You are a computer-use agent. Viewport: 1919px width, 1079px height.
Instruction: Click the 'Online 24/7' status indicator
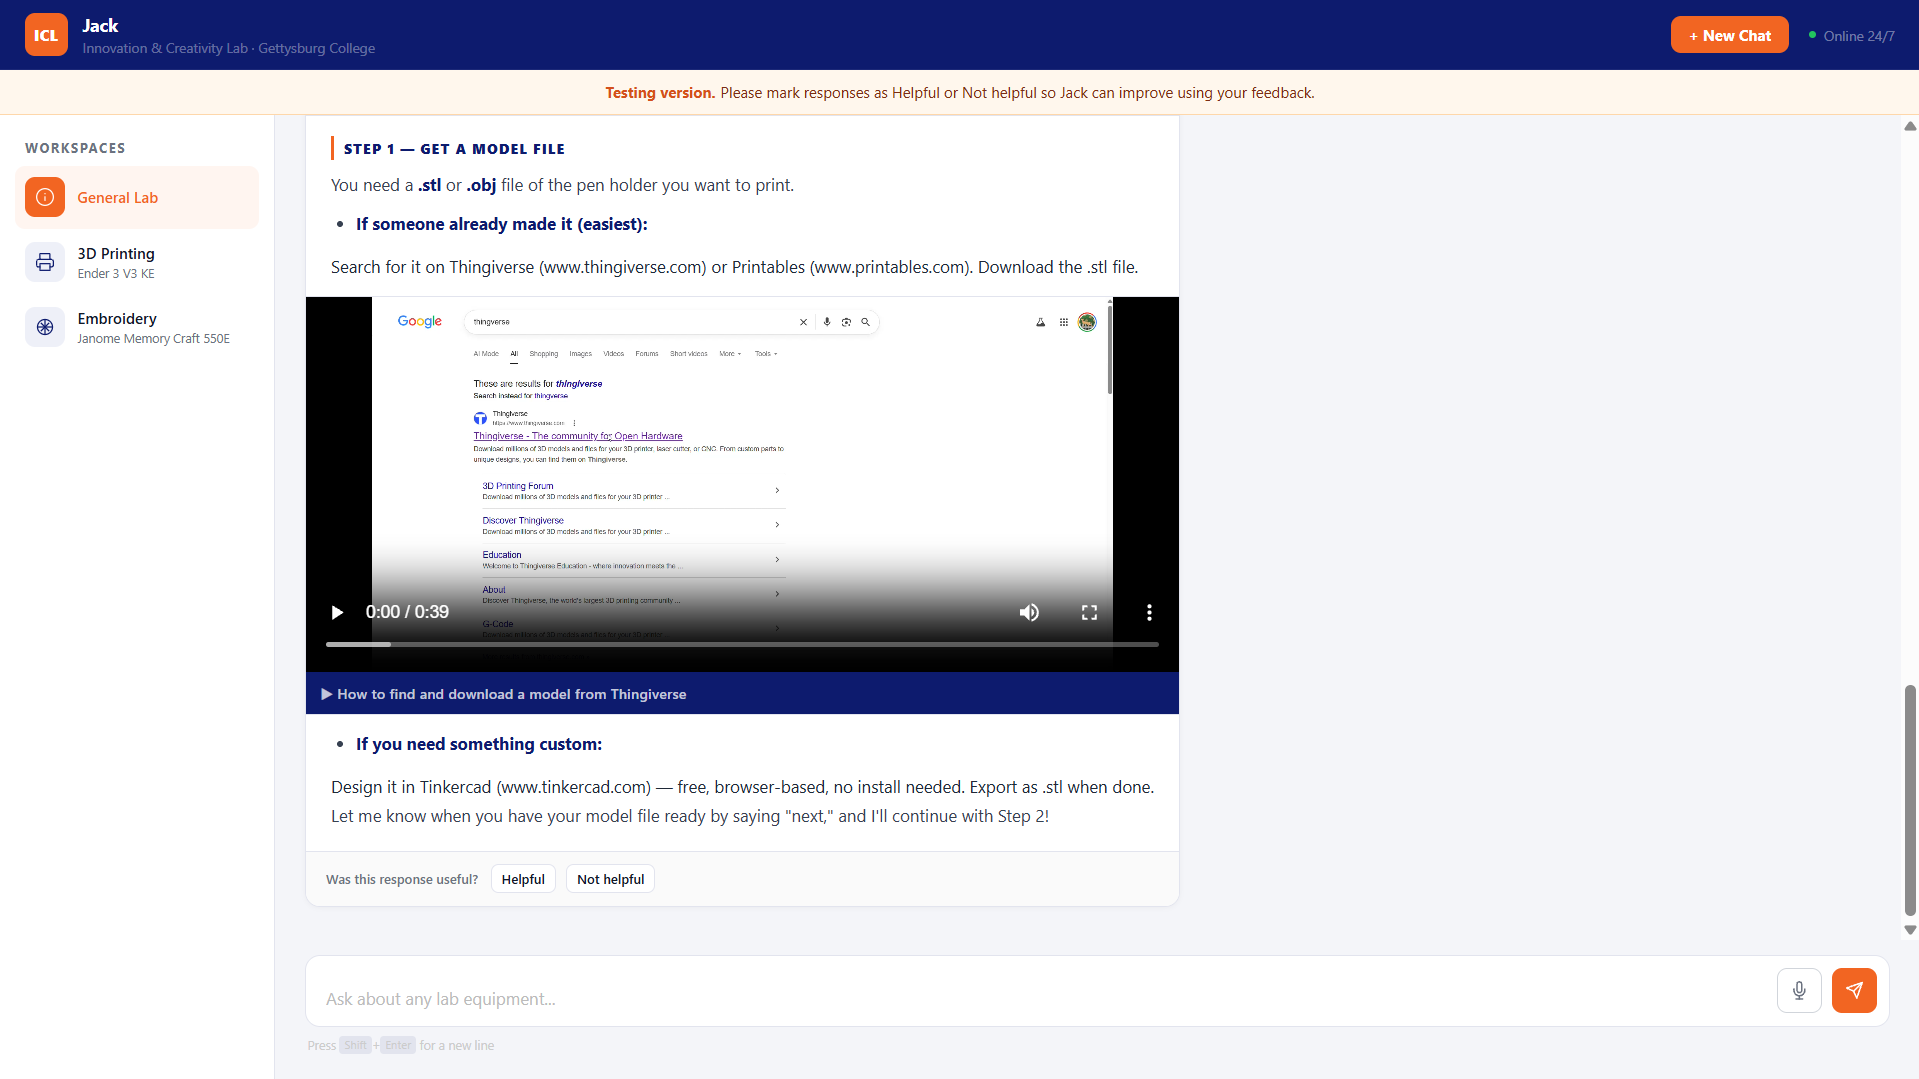coord(1852,36)
